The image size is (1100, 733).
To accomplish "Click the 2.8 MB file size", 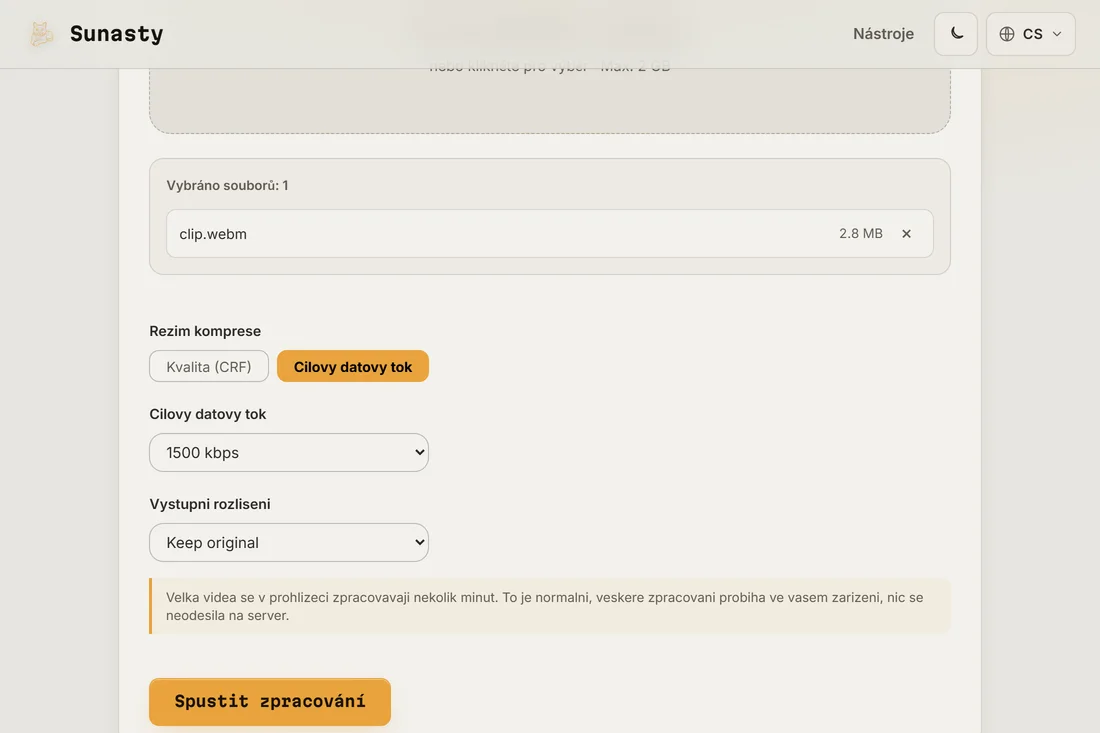I will [x=861, y=234].
